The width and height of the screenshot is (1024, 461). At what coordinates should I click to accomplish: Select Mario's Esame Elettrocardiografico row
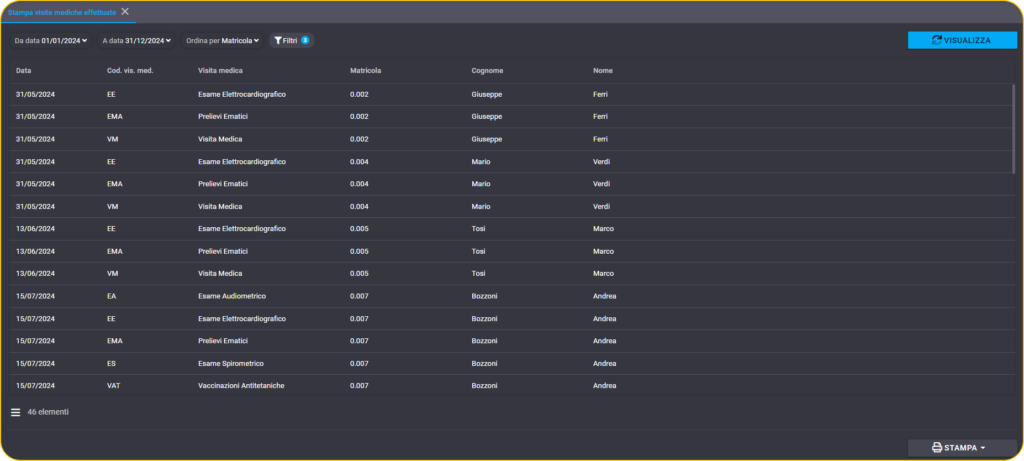tap(511, 161)
